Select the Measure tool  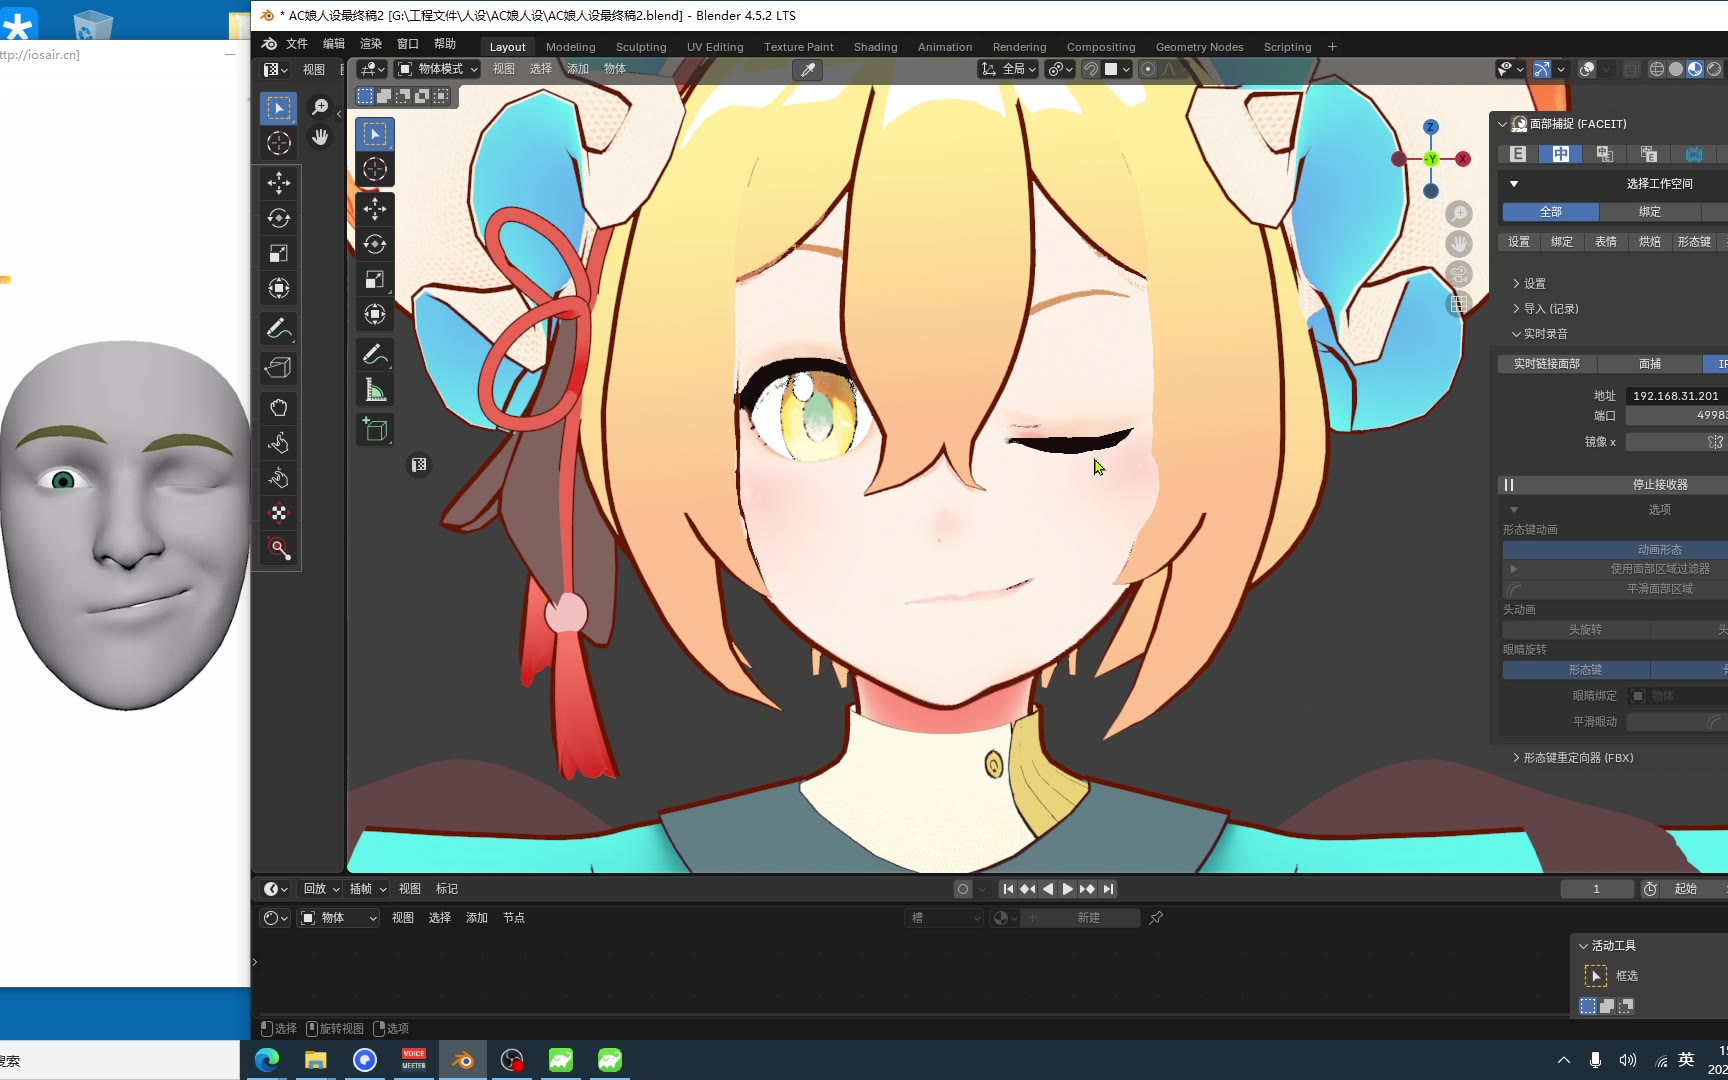coord(375,390)
